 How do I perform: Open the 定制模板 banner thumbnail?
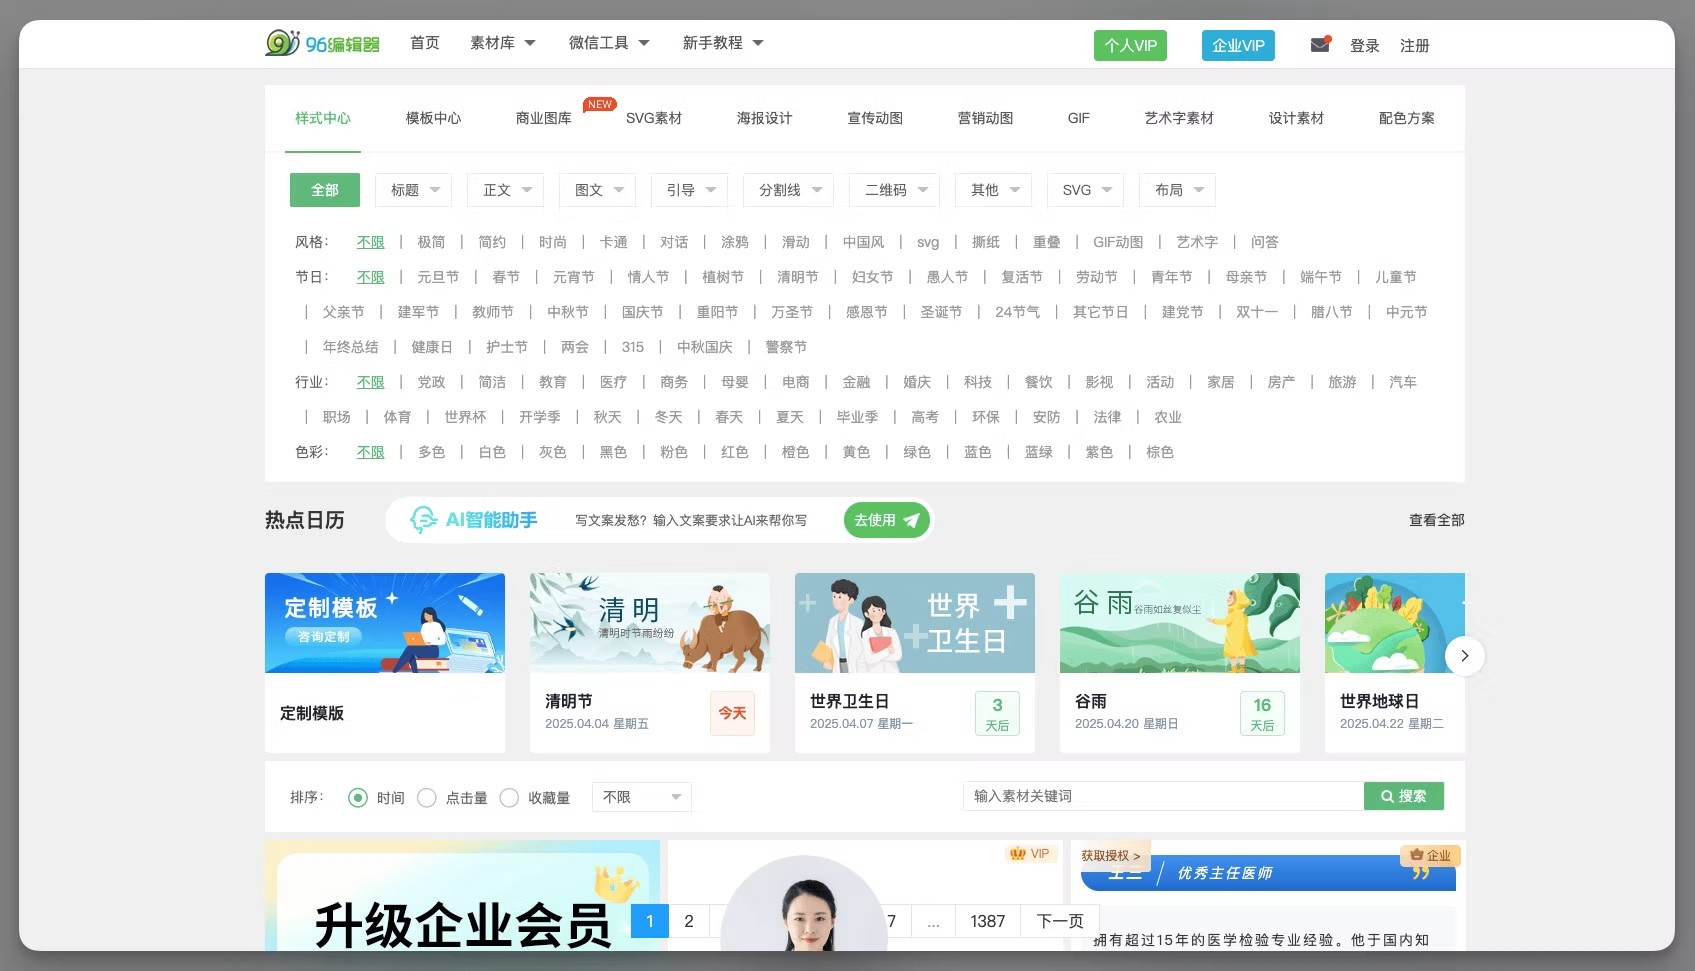coord(385,623)
